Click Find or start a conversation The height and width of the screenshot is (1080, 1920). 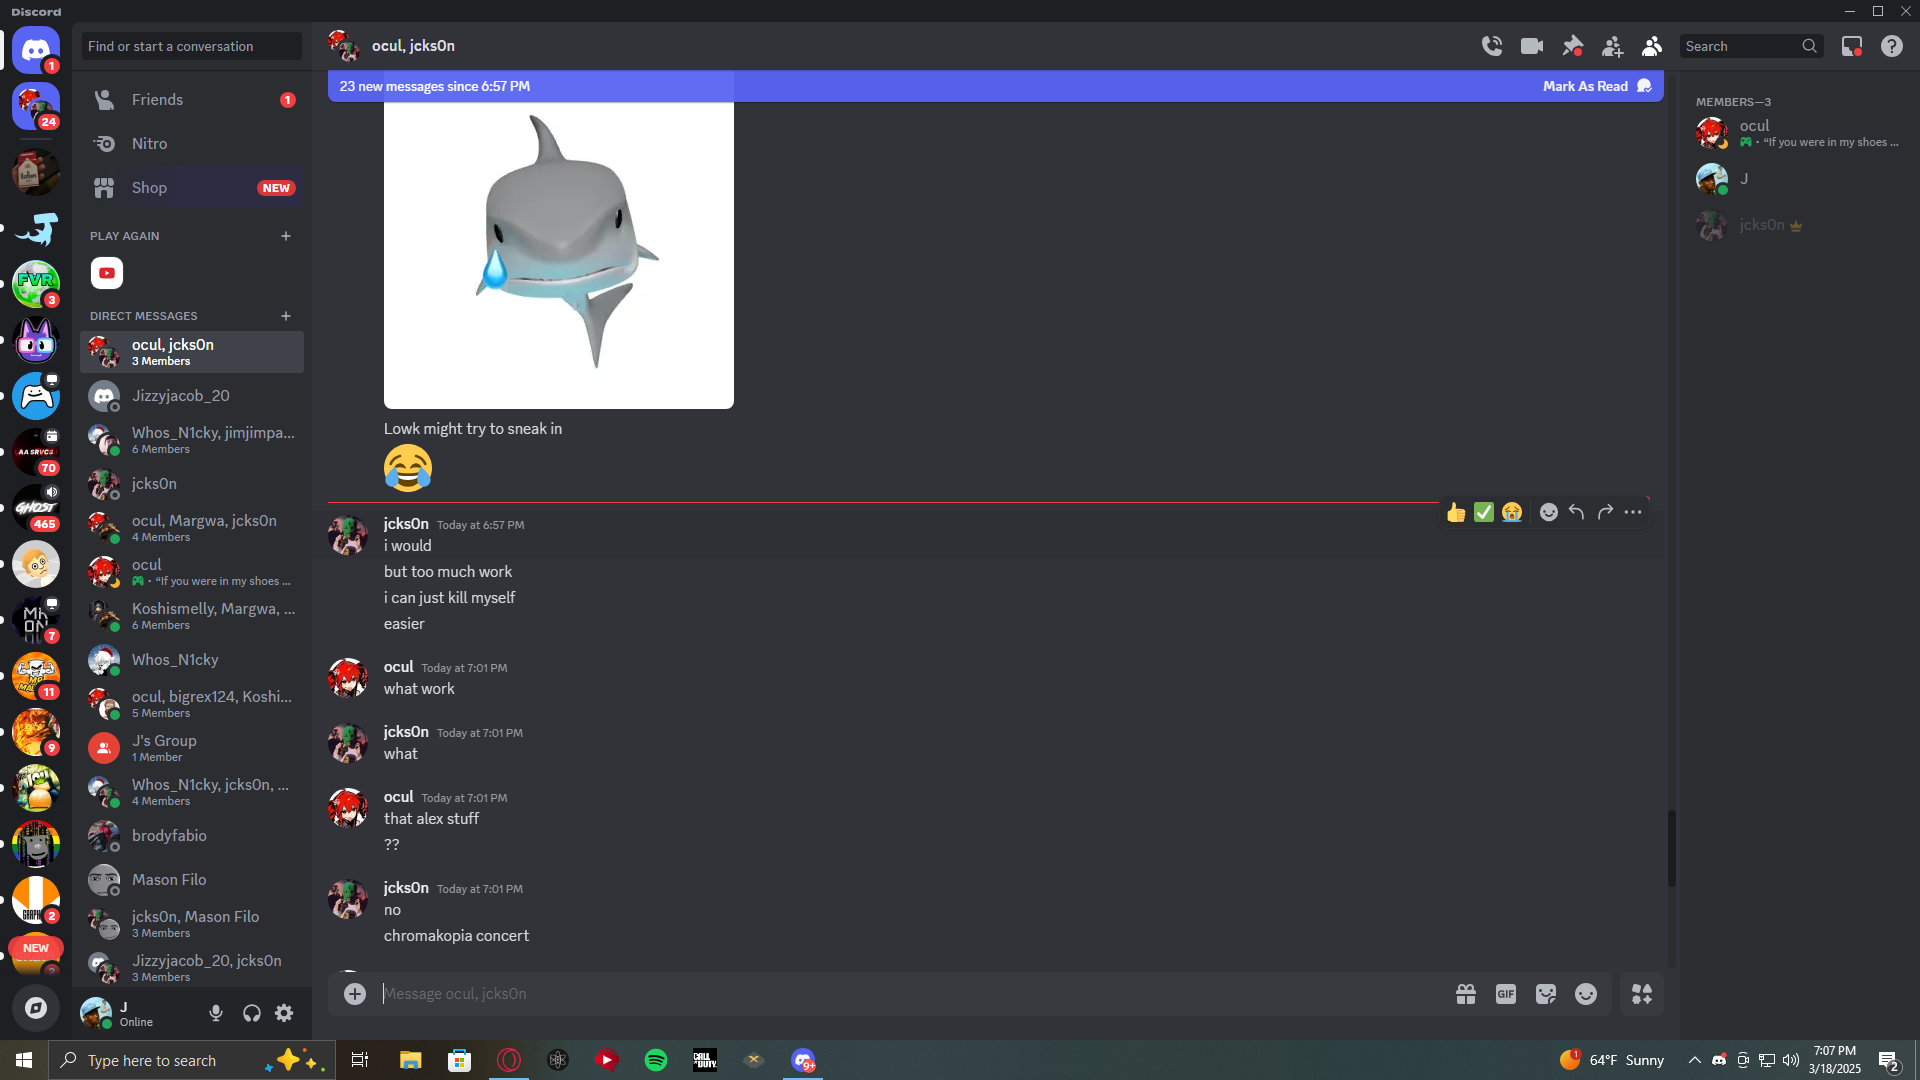coord(192,46)
